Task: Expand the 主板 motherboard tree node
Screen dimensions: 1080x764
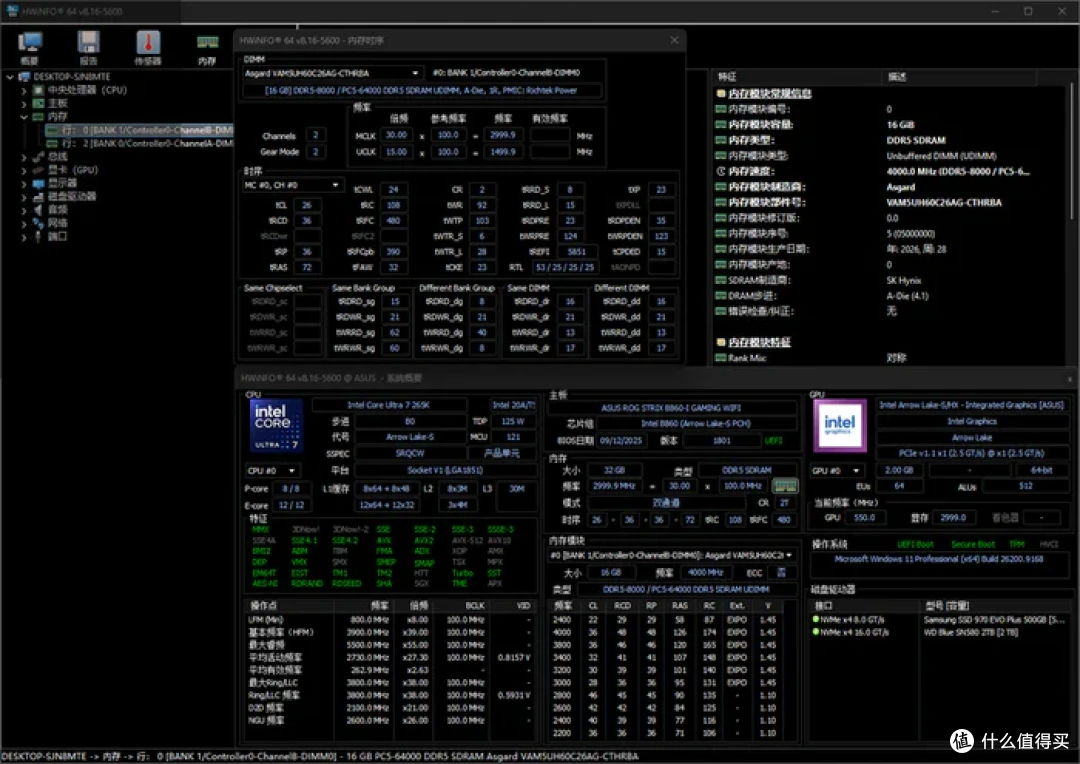Action: (24, 103)
